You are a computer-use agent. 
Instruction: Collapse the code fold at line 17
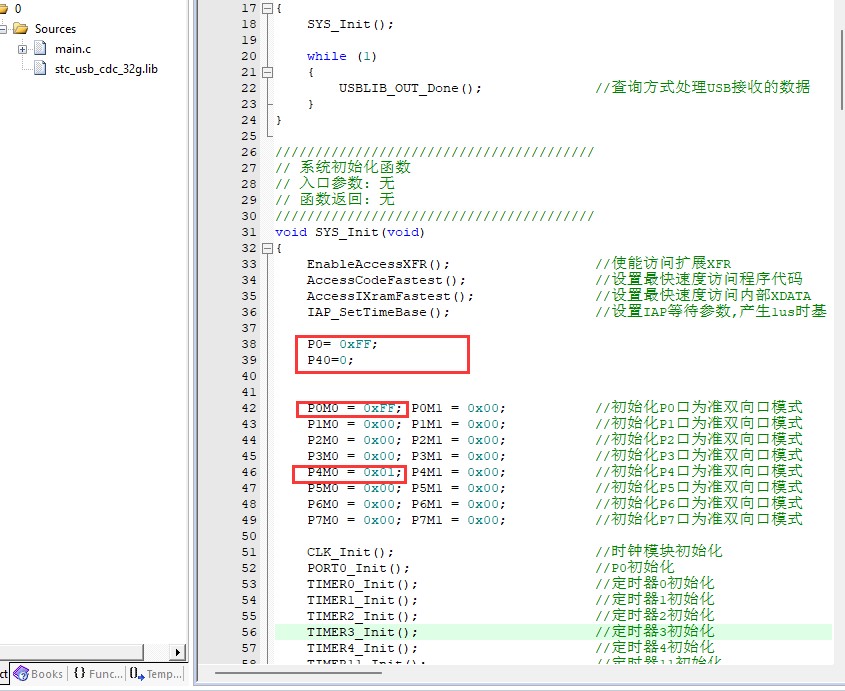tap(267, 8)
